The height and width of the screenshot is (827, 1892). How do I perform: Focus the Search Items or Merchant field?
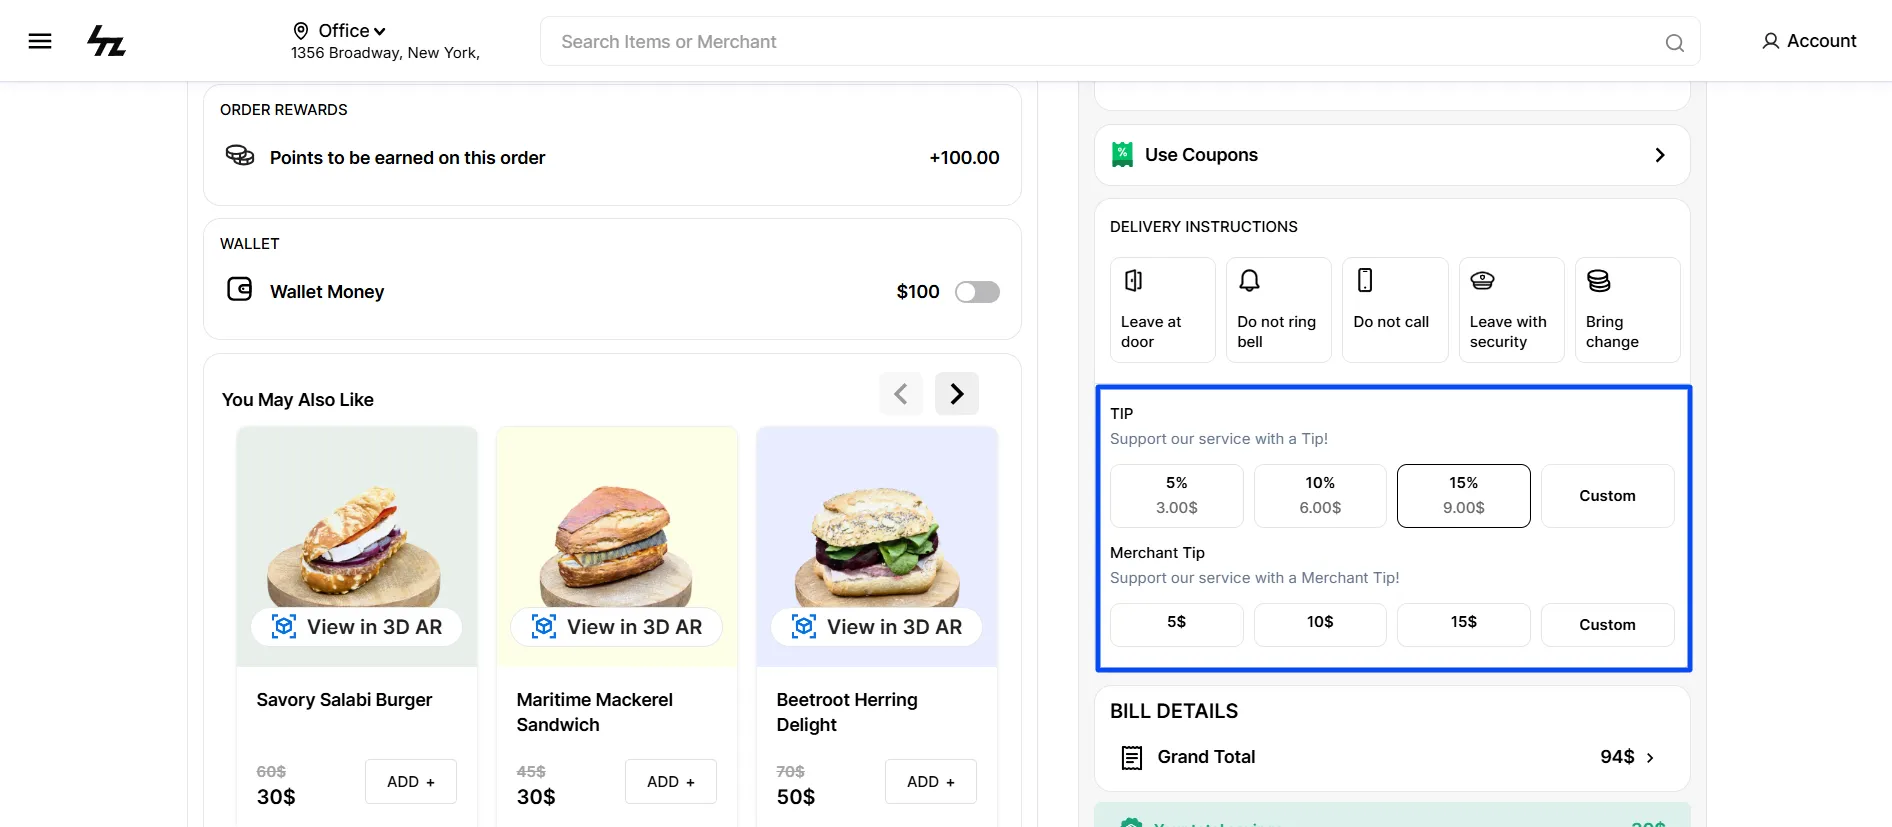pyautogui.click(x=1120, y=42)
